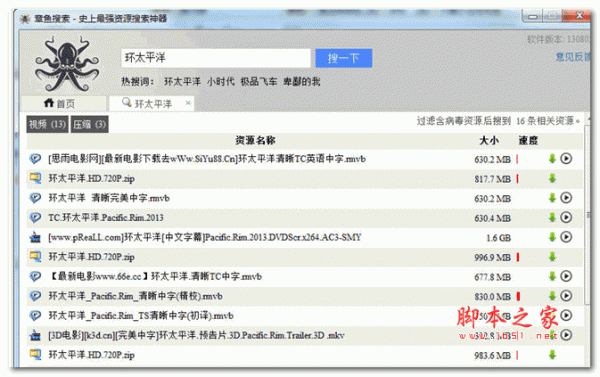
Task: Play 环太平洋 清晰完美中字.rmvb
Action: click(x=566, y=198)
